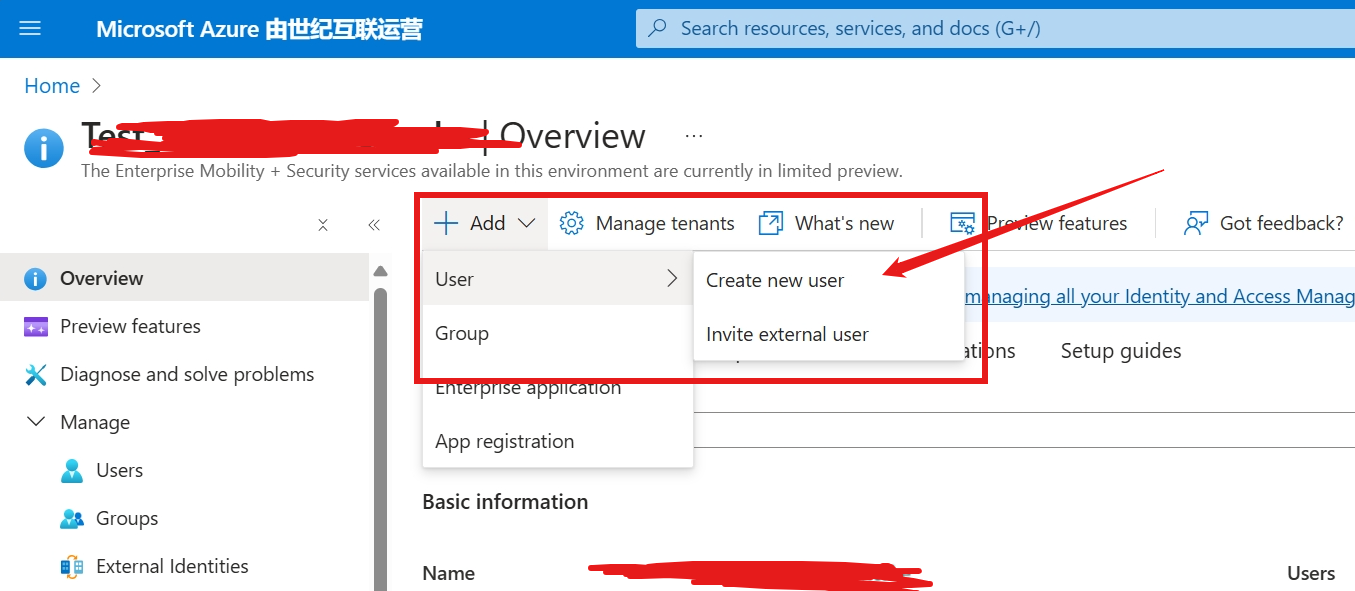Viewport: 1355px width, 591px height.
Task: Toggle the Add dropdown chevron
Action: pos(527,223)
